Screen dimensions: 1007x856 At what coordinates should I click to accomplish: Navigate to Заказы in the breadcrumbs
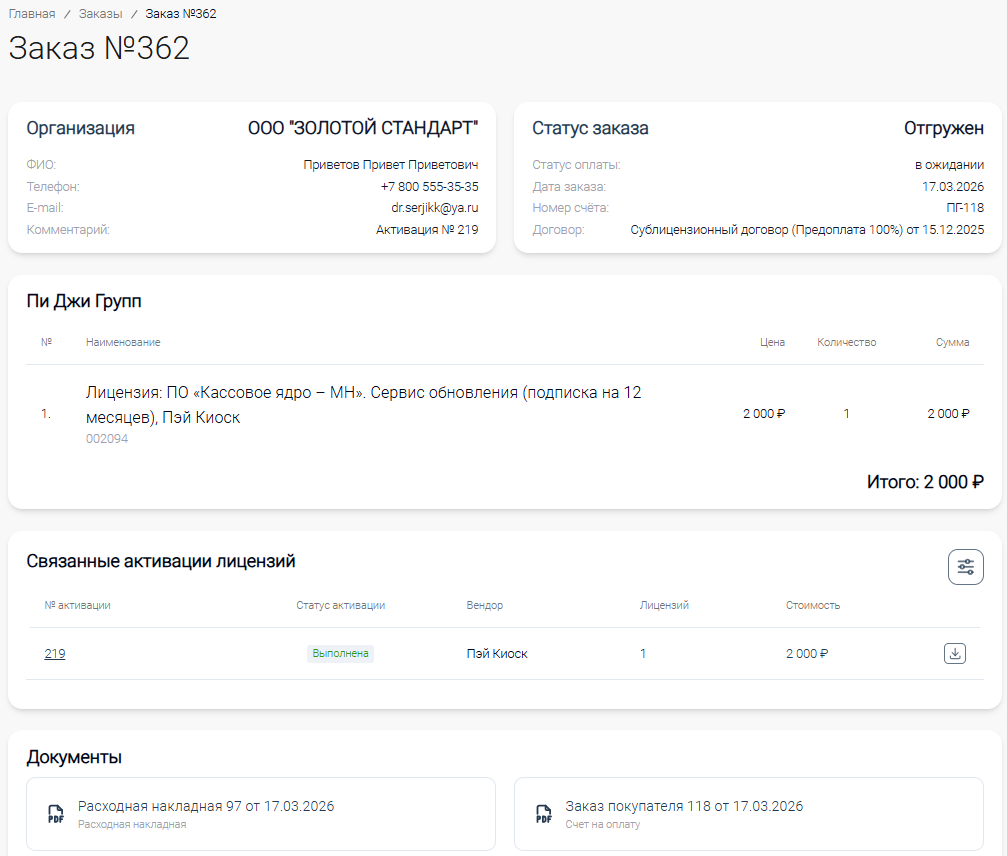point(100,14)
